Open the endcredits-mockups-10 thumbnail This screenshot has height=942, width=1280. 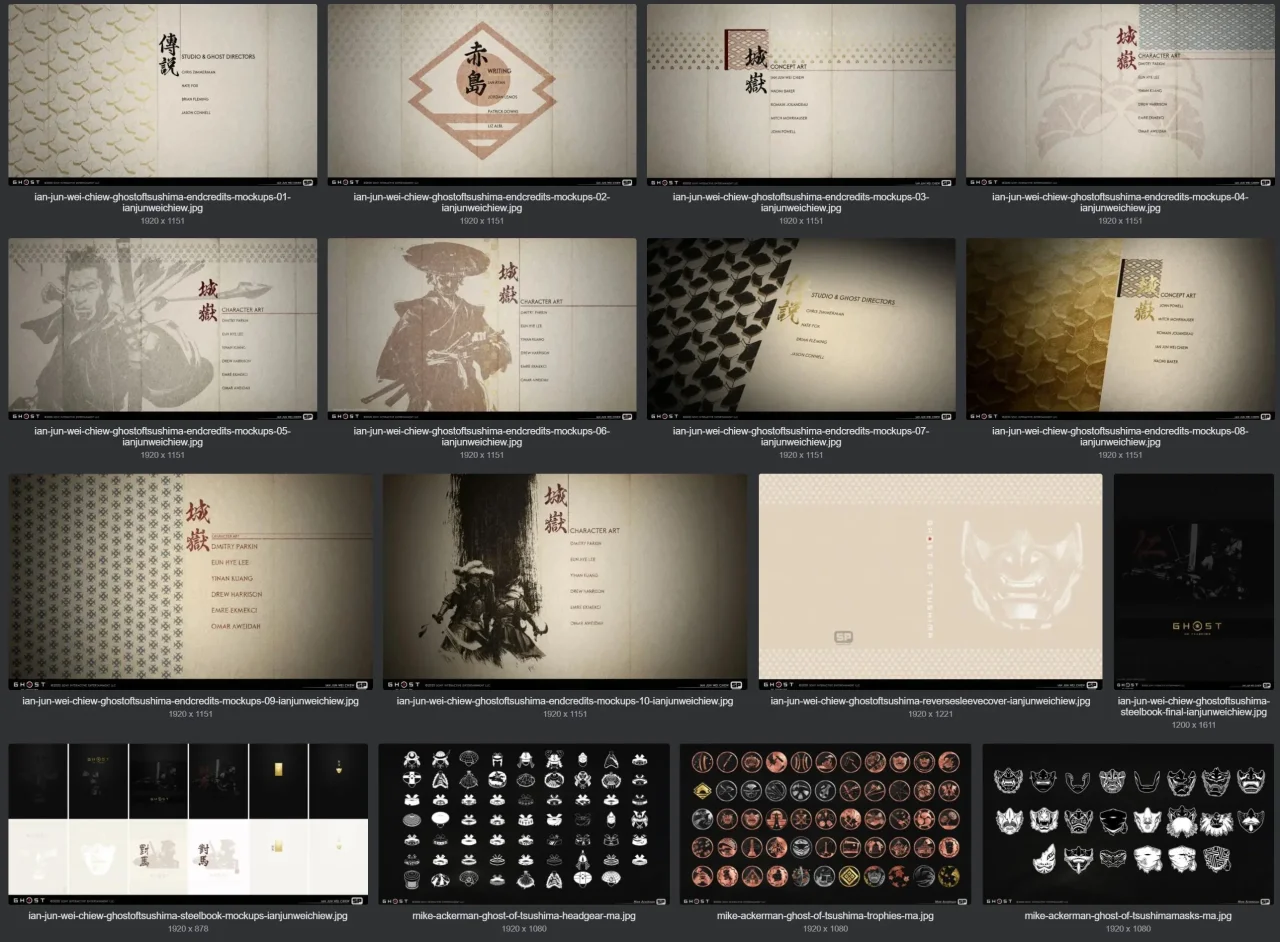tap(565, 582)
